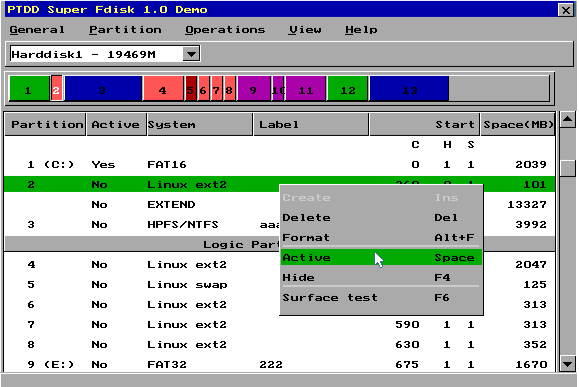
Task: Click space value 2047
Action: click(x=531, y=264)
